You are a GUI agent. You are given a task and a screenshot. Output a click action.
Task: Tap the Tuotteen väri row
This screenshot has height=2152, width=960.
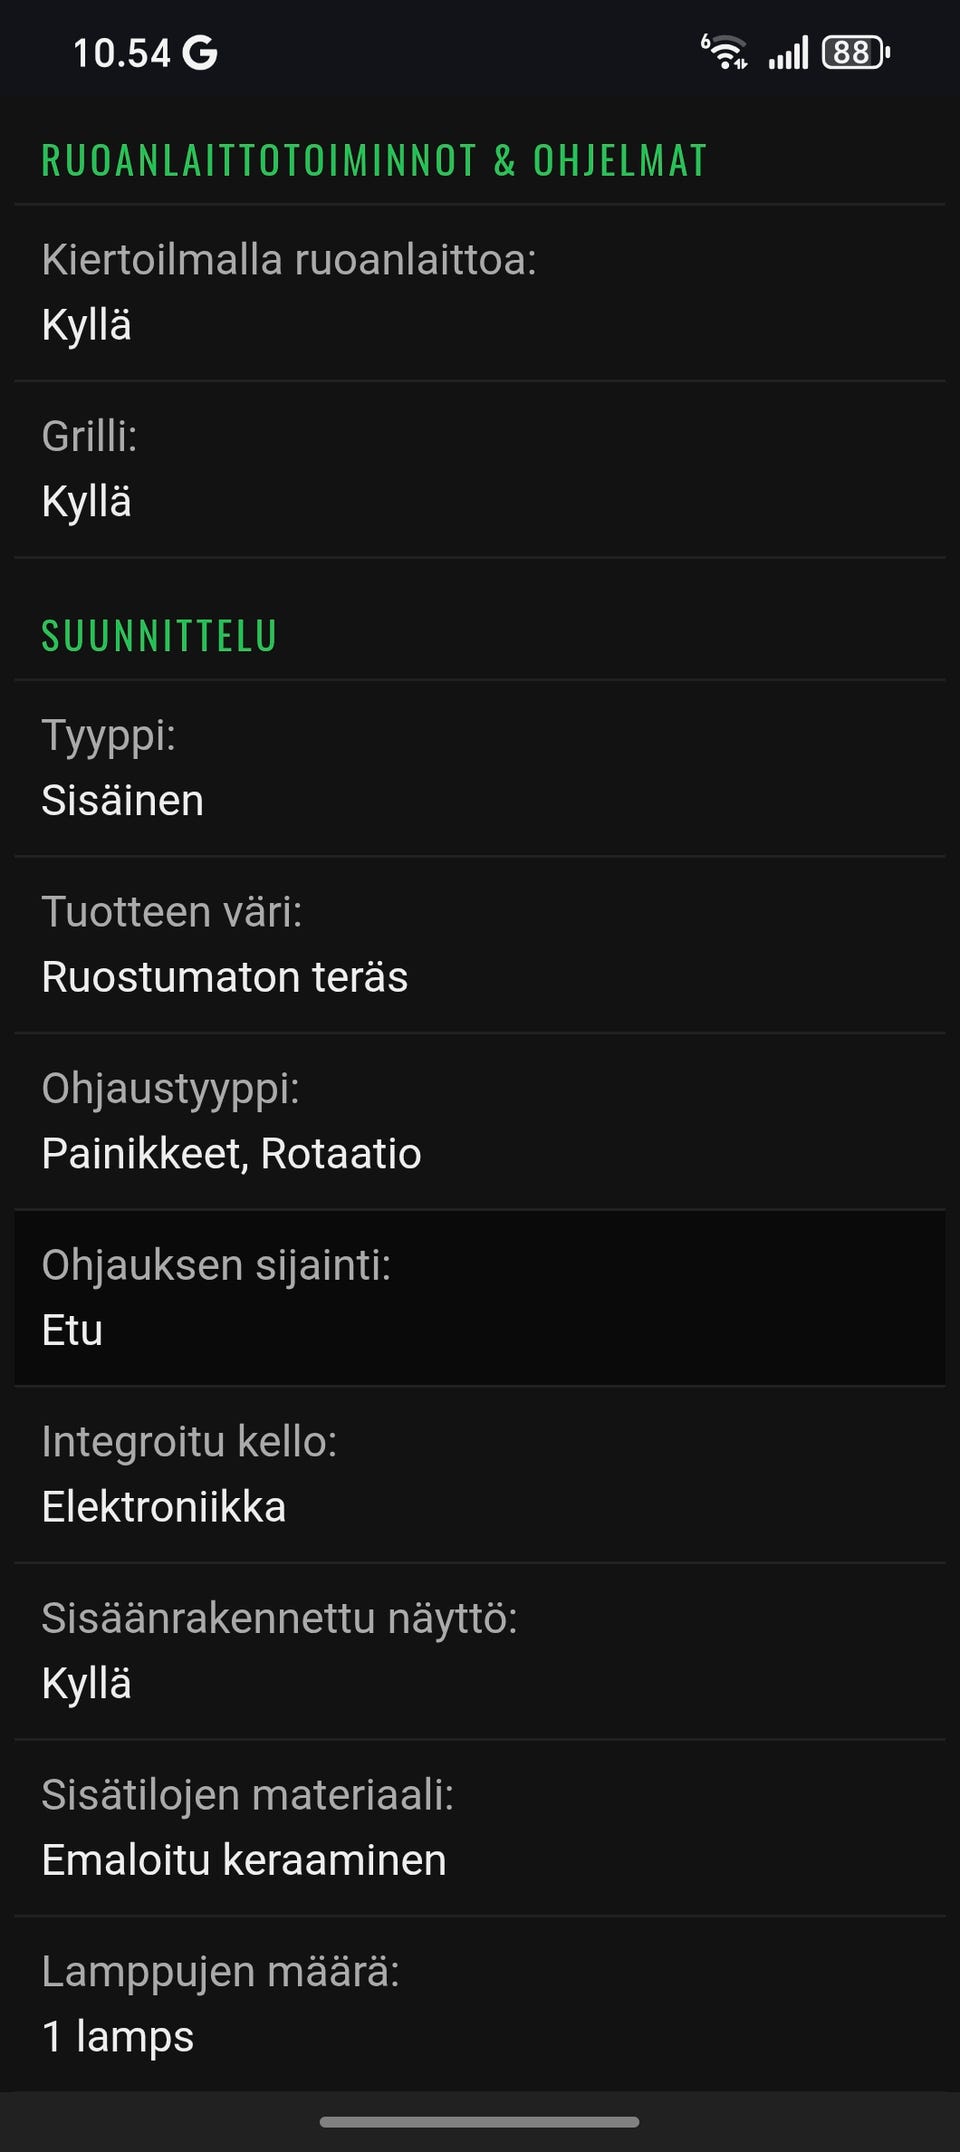click(x=480, y=944)
